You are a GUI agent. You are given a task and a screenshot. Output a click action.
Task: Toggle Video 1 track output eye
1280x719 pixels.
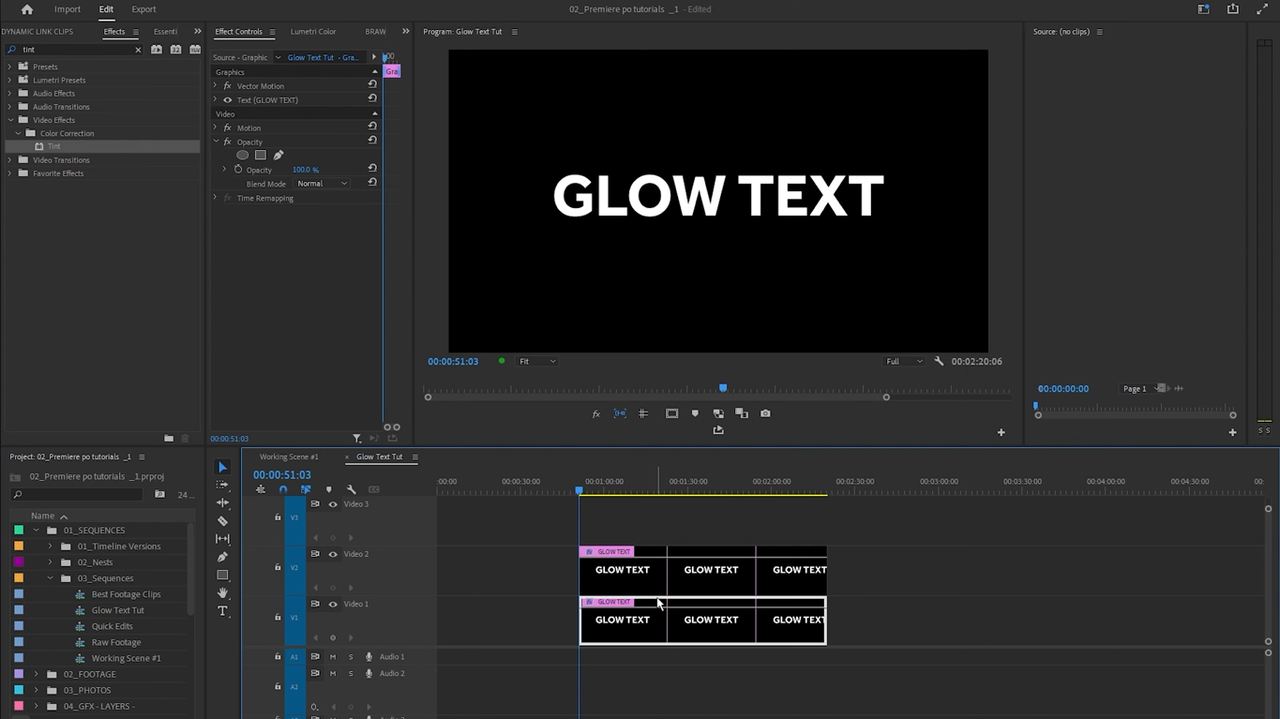(333, 604)
